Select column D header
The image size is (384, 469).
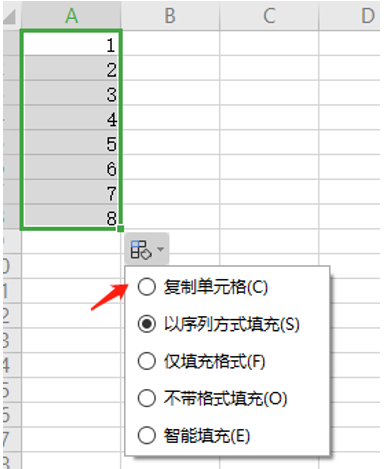click(x=349, y=15)
